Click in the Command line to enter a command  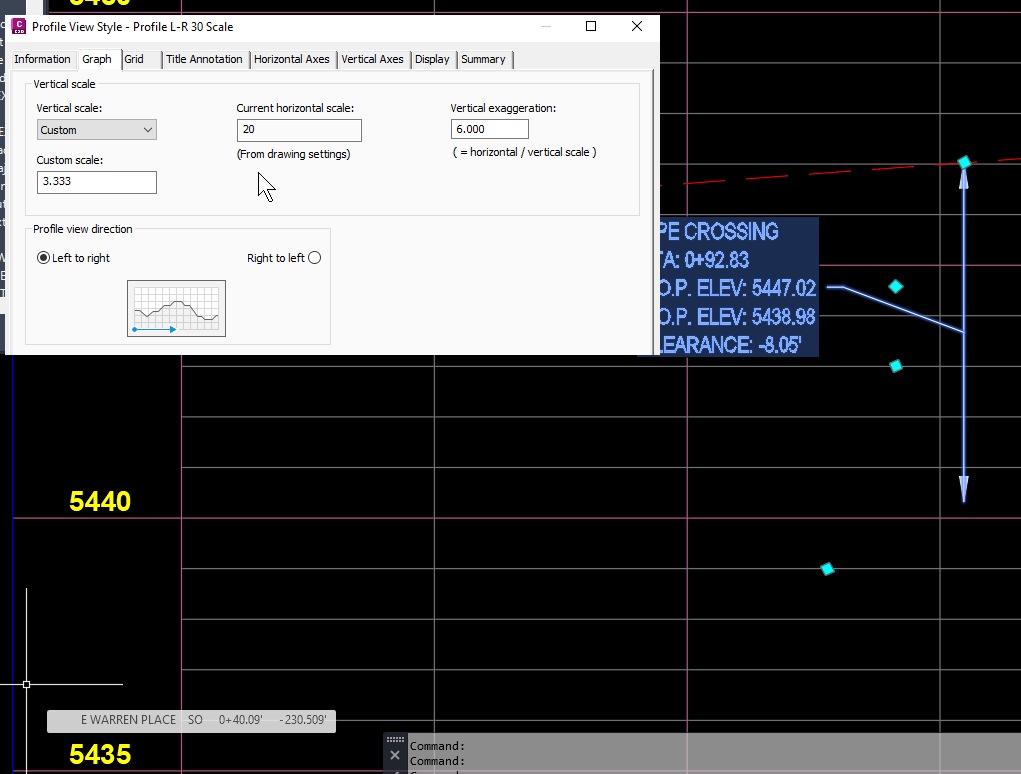(600, 760)
